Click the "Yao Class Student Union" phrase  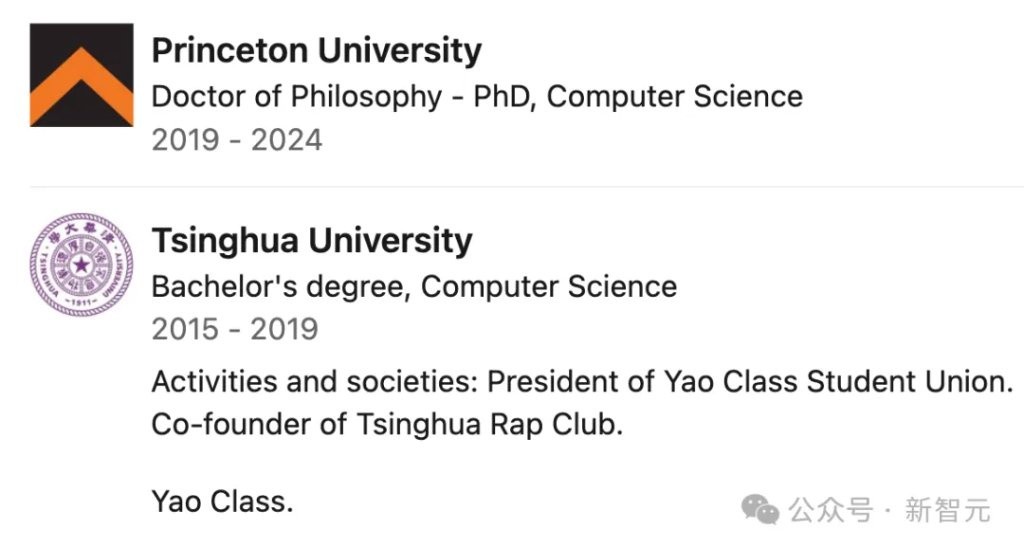[838, 382]
